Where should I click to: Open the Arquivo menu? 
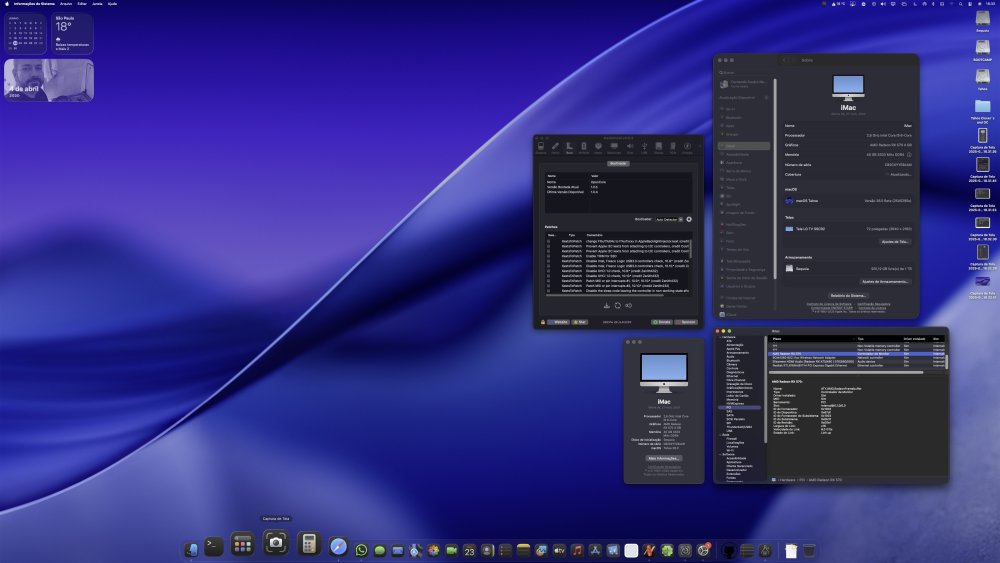tap(66, 4)
